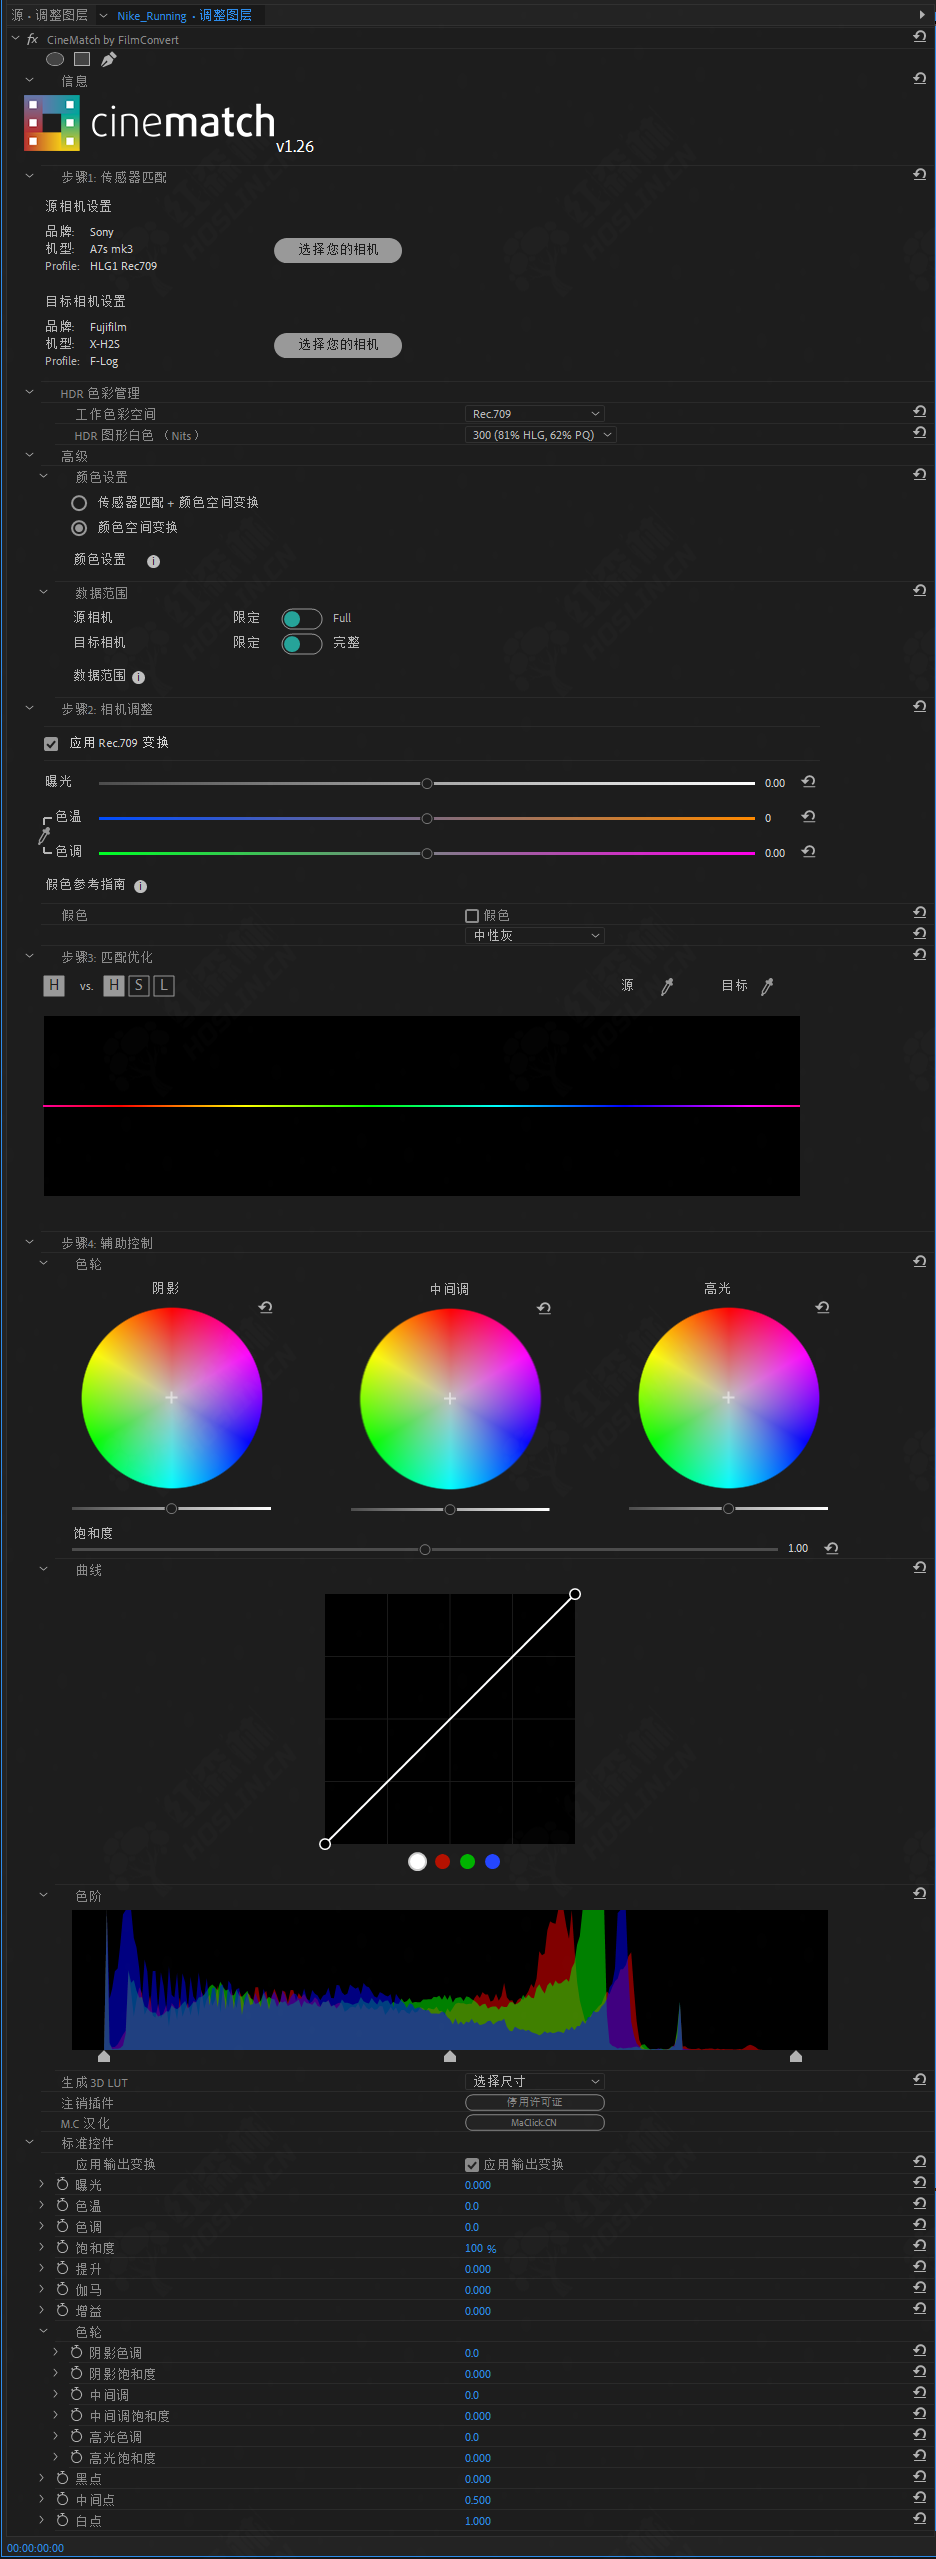Collapse 步骤1: 传感器匹配 section
The height and width of the screenshot is (2559, 936).
click(x=29, y=176)
